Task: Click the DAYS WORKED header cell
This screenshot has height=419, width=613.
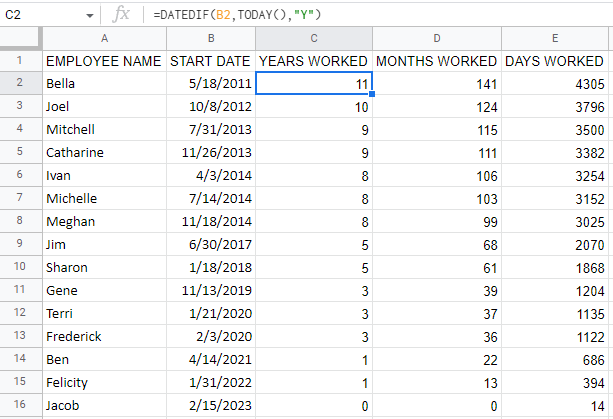Action: [x=556, y=61]
